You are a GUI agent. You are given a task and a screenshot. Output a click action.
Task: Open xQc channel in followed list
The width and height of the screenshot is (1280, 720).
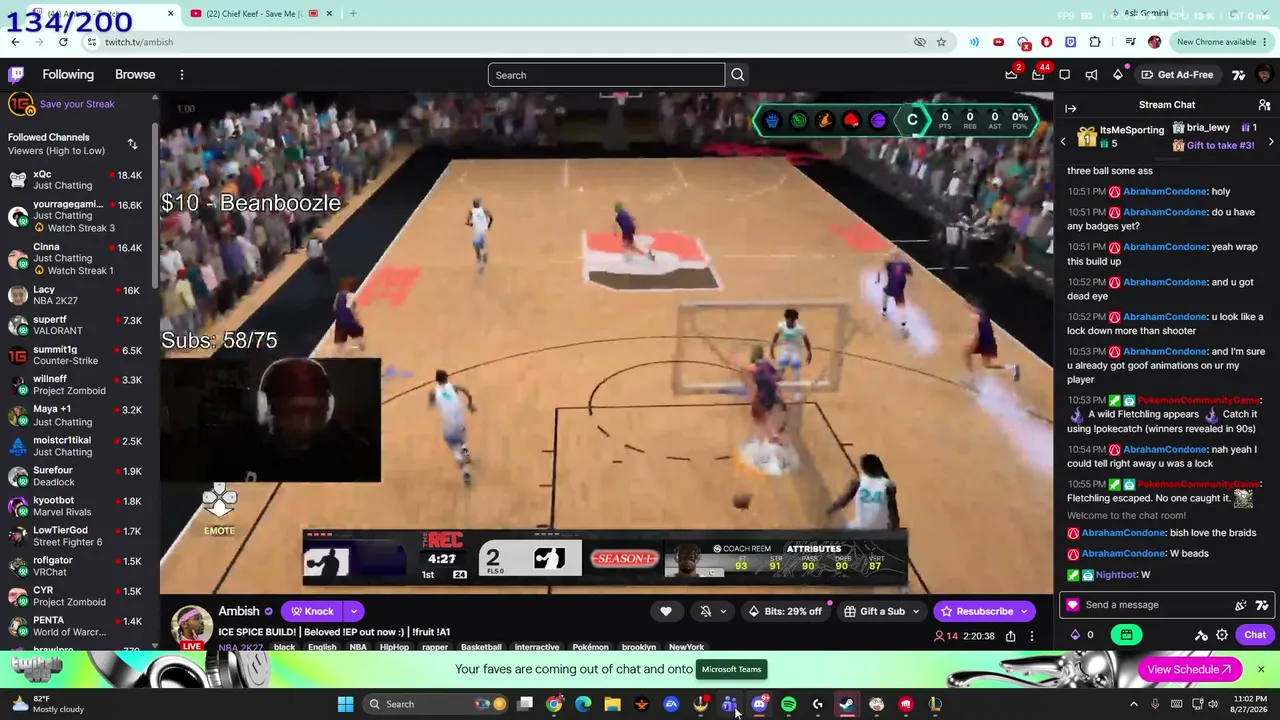tap(76, 180)
